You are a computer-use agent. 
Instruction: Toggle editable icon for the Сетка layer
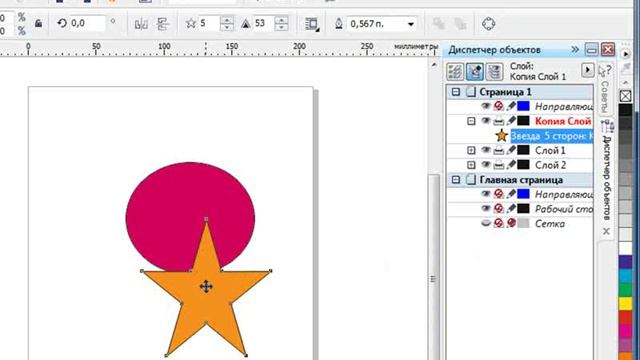[x=511, y=223]
